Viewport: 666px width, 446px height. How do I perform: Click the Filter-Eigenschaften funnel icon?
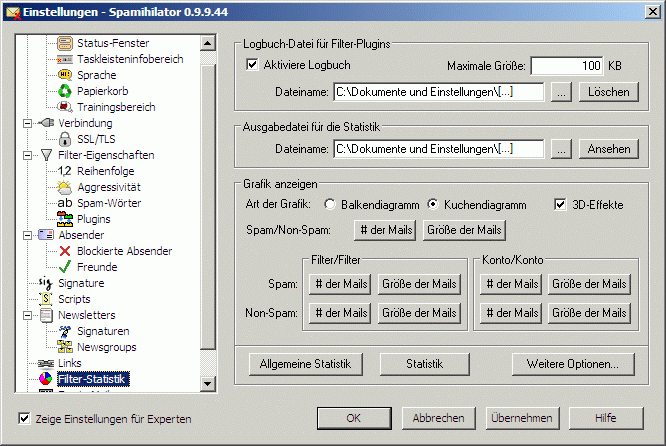46,155
